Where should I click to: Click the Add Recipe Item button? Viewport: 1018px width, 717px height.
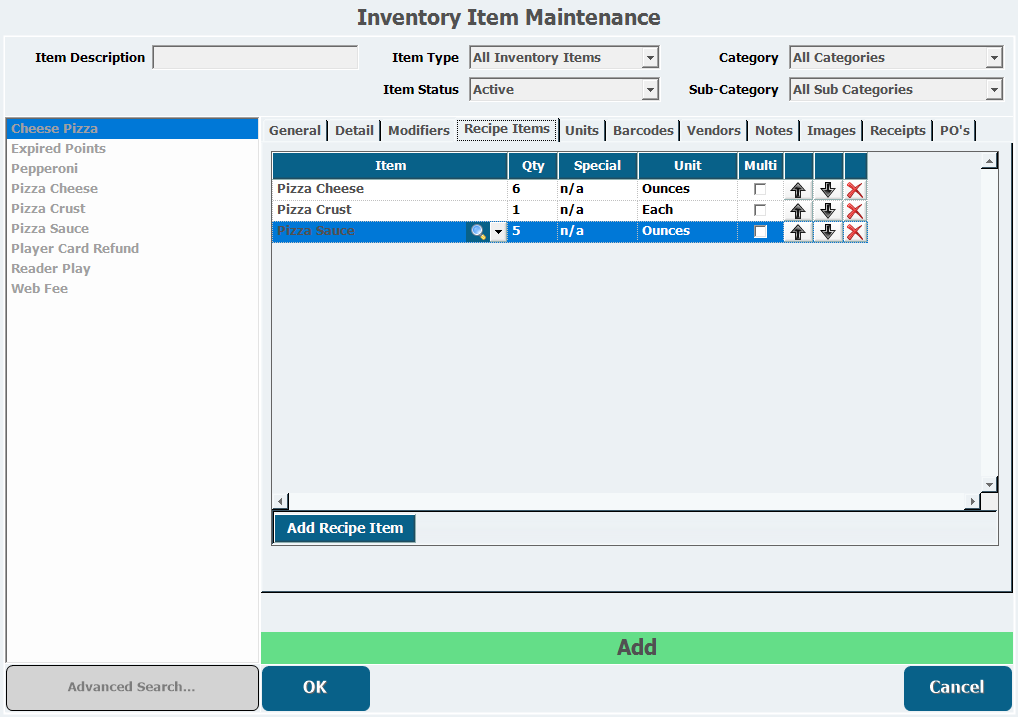[x=344, y=528]
